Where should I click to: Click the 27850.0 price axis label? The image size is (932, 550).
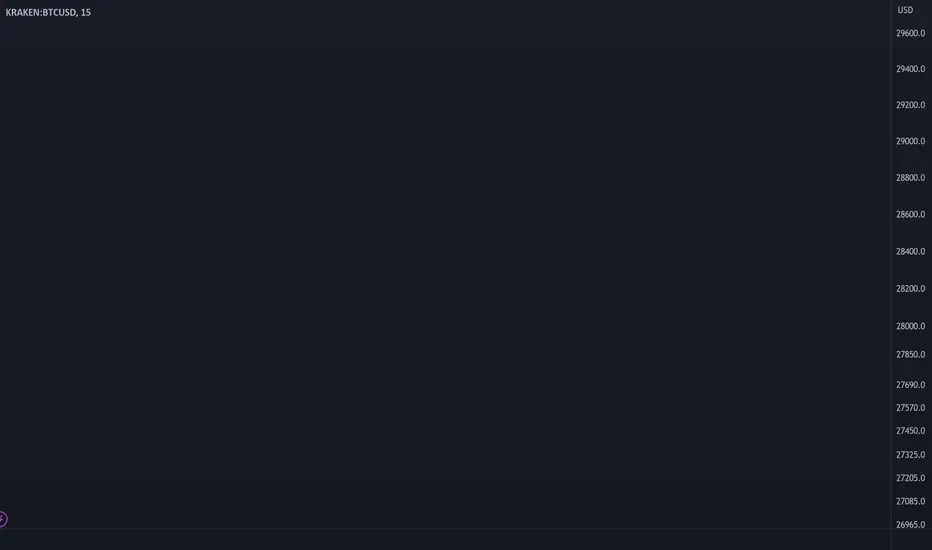point(911,354)
